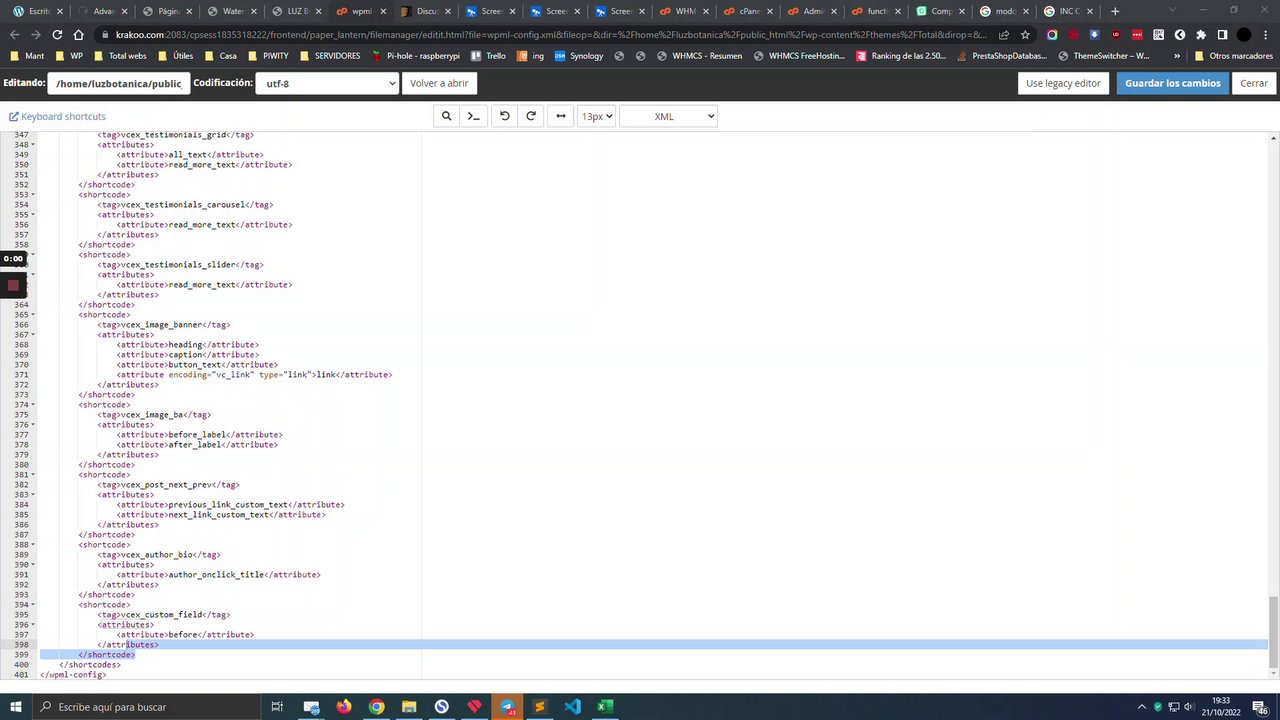Open a new browser tab with plus
The width and height of the screenshot is (1280, 720).
1115,11
